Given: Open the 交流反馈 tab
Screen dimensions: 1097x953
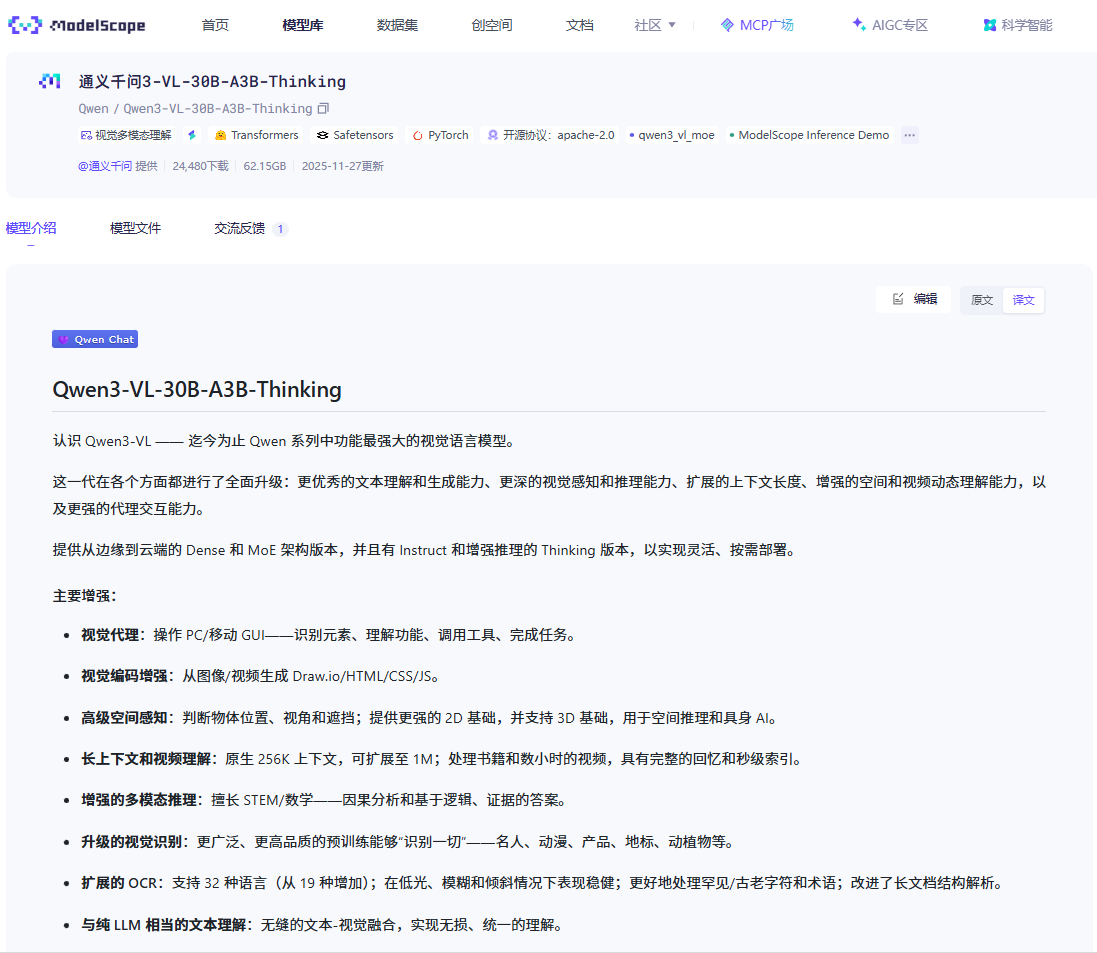Looking at the screenshot, I should (240, 228).
